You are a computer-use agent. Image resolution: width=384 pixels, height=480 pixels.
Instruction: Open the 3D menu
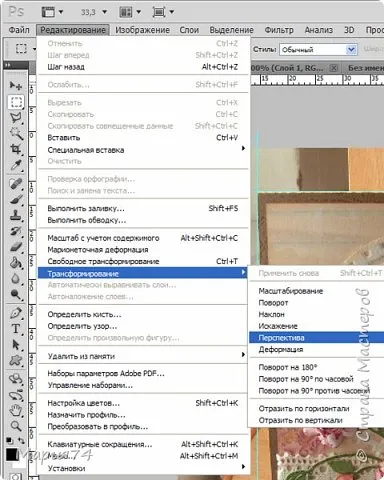click(349, 30)
